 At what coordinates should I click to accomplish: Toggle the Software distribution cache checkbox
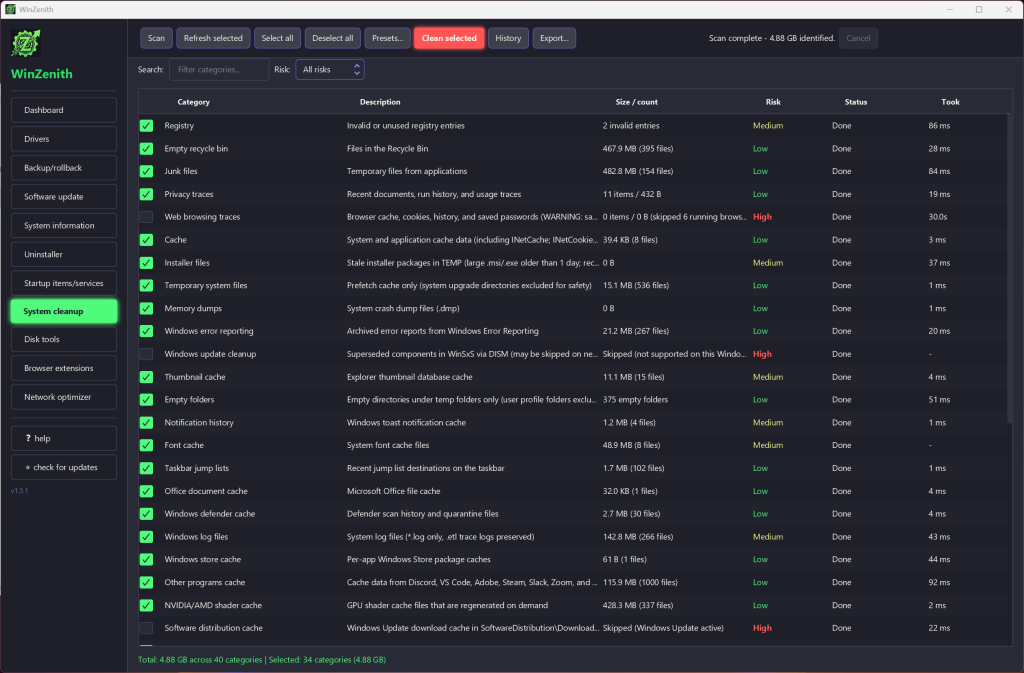146,628
